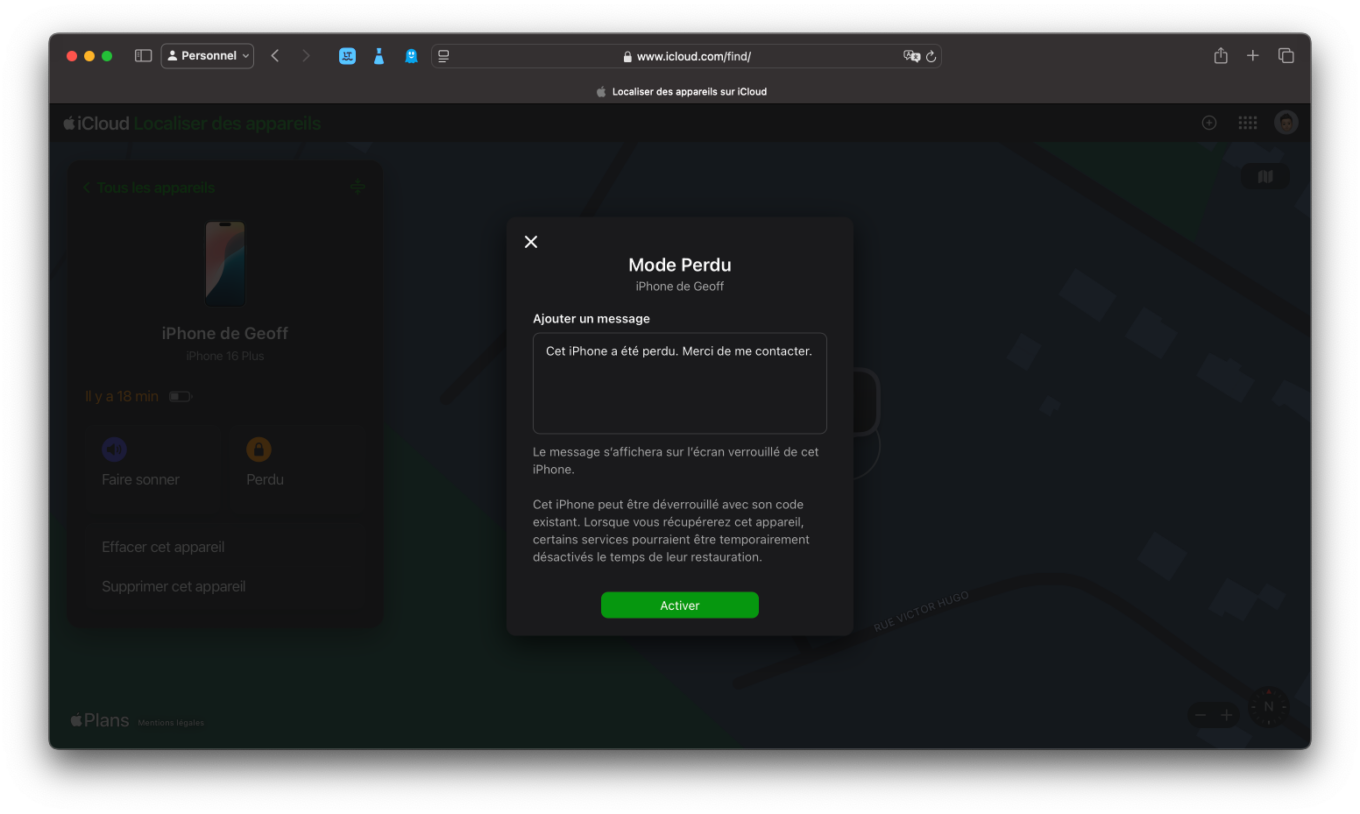Zoom out the map with minus button
1360x814 pixels.
1201,715
